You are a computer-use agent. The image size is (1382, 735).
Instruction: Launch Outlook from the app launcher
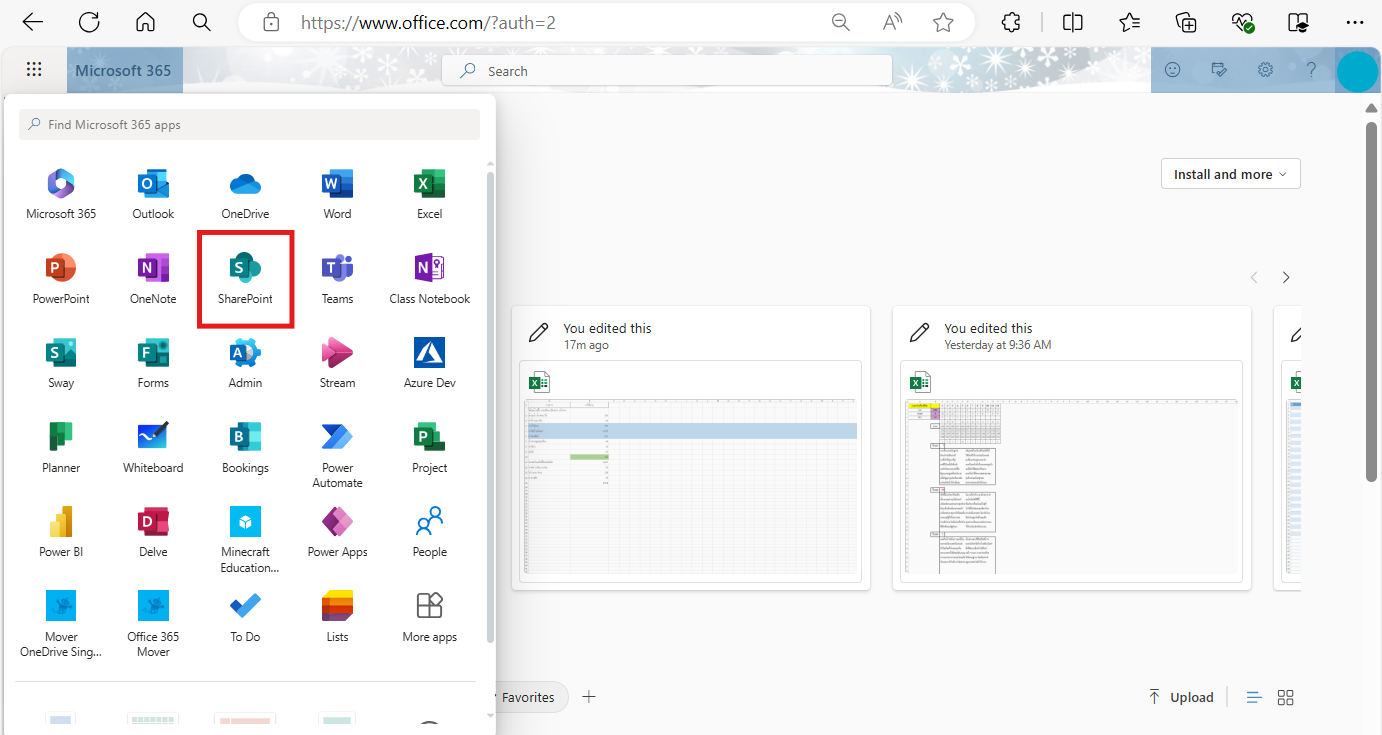pyautogui.click(x=153, y=194)
